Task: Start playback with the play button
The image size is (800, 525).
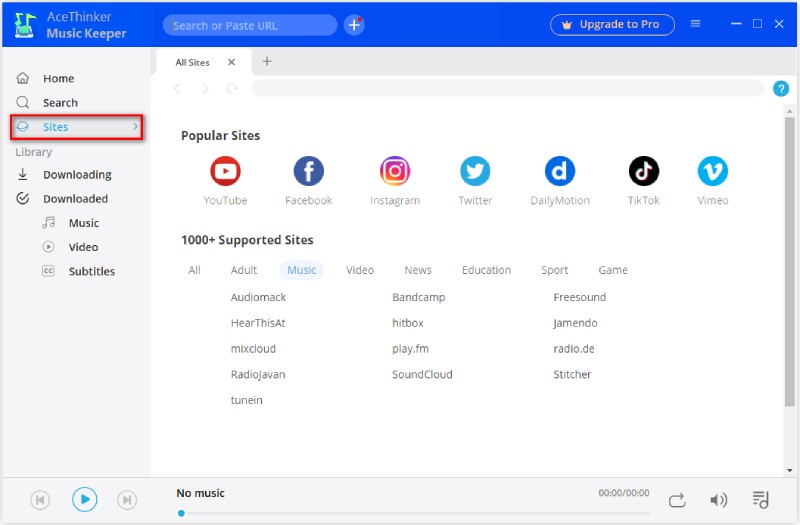Action: click(x=85, y=499)
